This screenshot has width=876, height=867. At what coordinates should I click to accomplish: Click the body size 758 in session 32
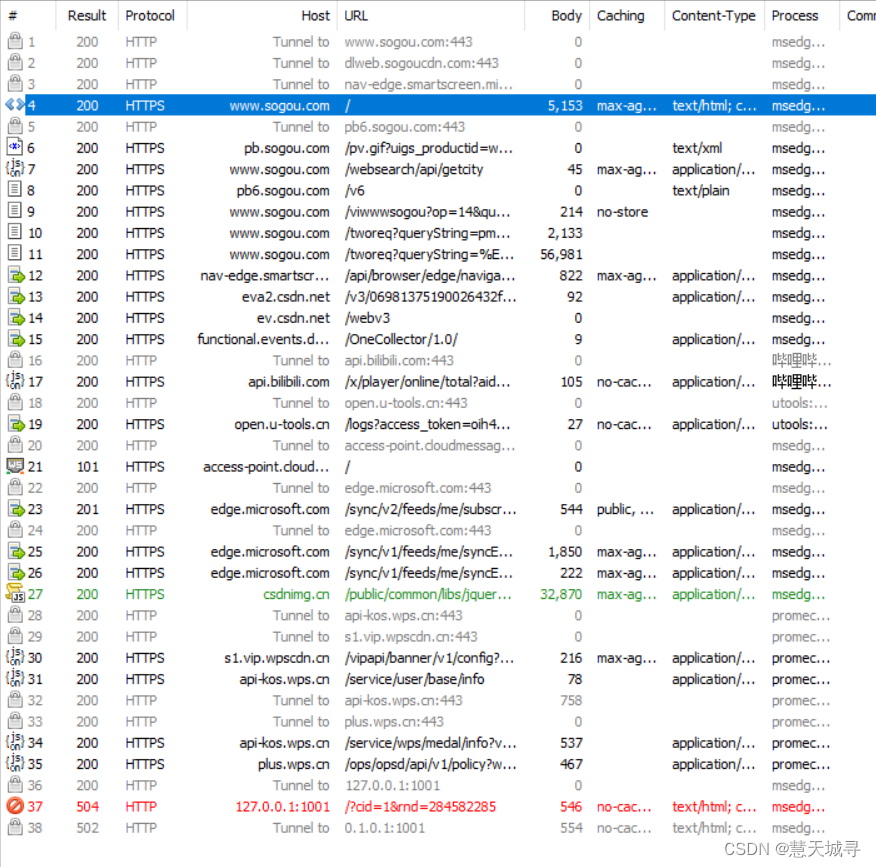pyautogui.click(x=571, y=700)
